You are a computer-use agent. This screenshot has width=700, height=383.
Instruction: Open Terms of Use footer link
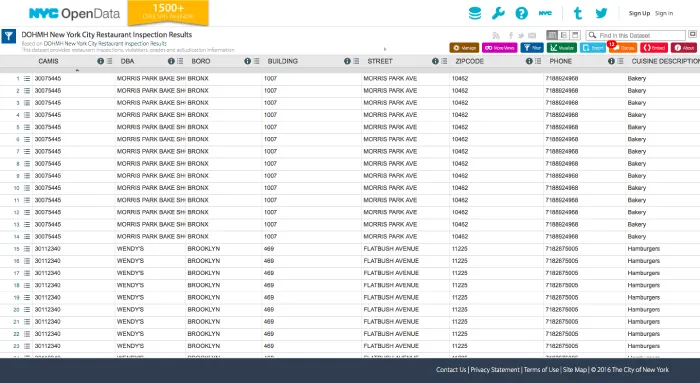[541, 370]
